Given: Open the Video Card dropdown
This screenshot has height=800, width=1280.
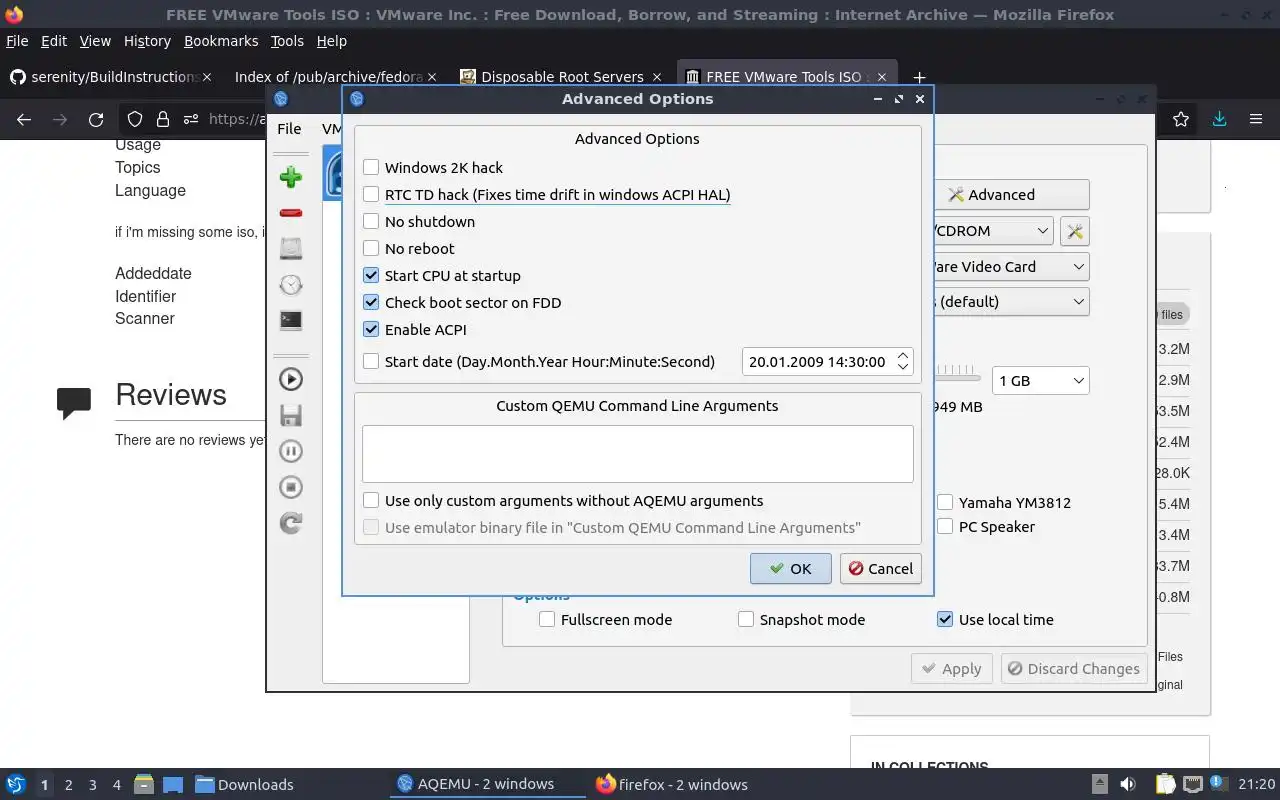Looking at the screenshot, I should click(1011, 267).
